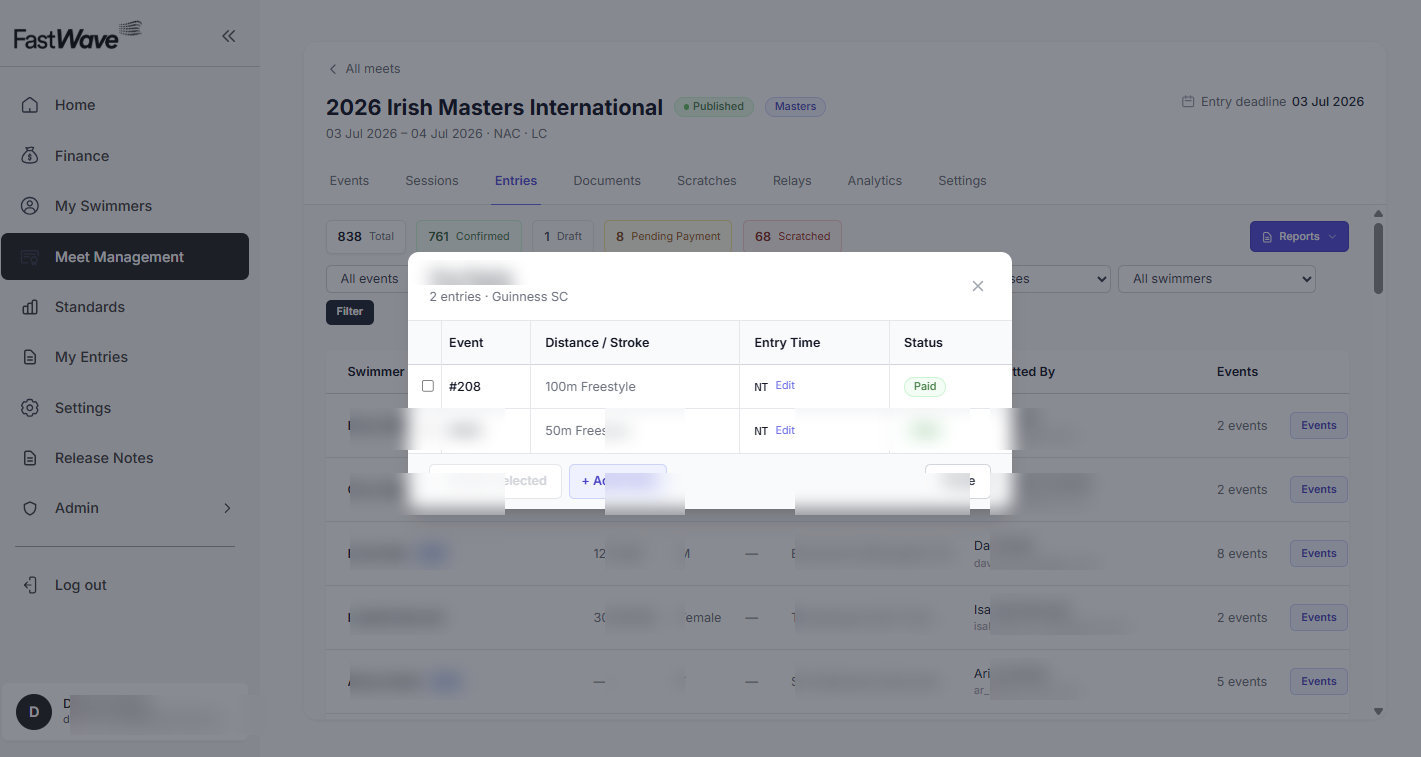Switch to the Sessions tab
Viewport: 1421px width, 757px height.
[x=432, y=181]
